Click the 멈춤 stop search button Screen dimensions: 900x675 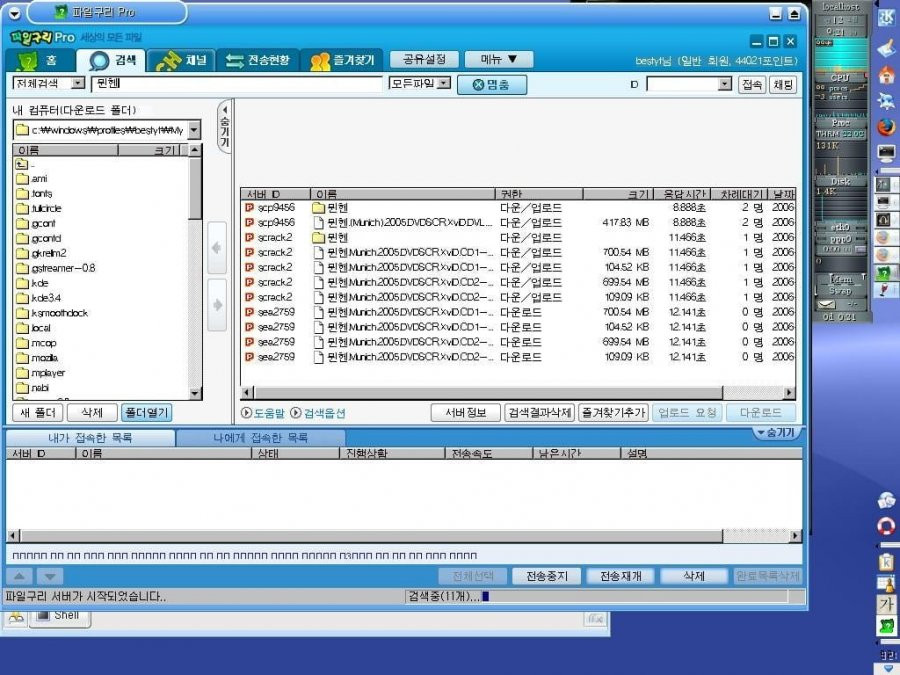pyautogui.click(x=492, y=85)
